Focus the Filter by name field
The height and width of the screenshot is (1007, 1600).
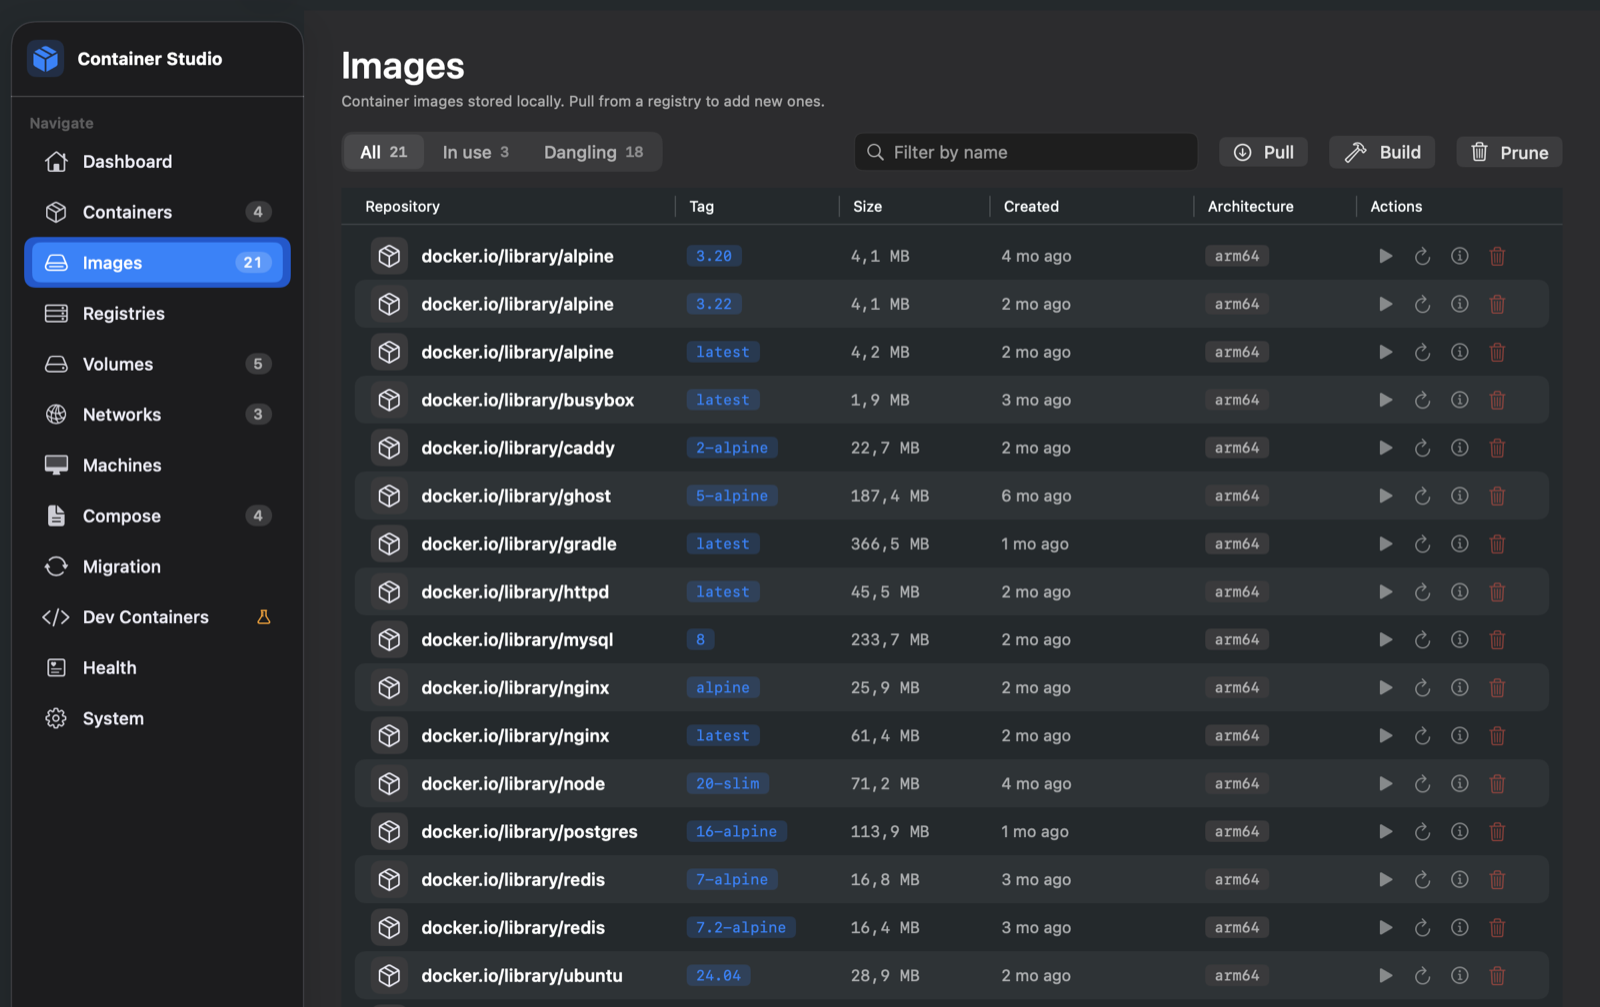[1026, 152]
